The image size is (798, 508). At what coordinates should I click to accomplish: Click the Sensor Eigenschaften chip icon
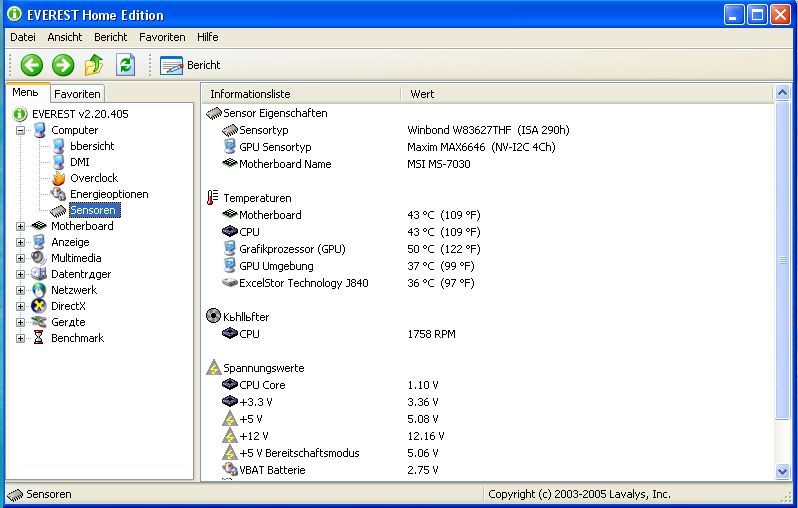coord(214,113)
